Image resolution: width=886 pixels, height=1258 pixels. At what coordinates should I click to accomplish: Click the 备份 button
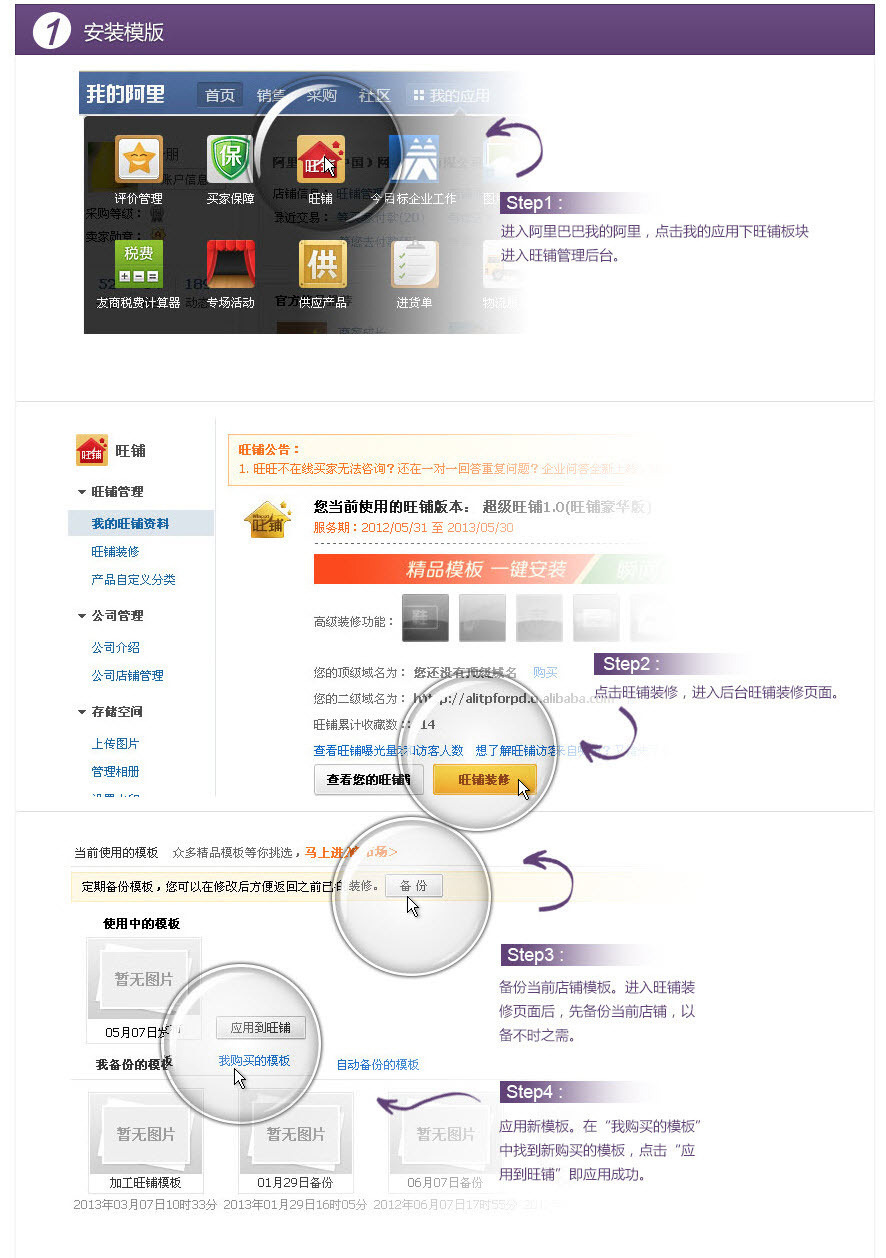(414, 886)
